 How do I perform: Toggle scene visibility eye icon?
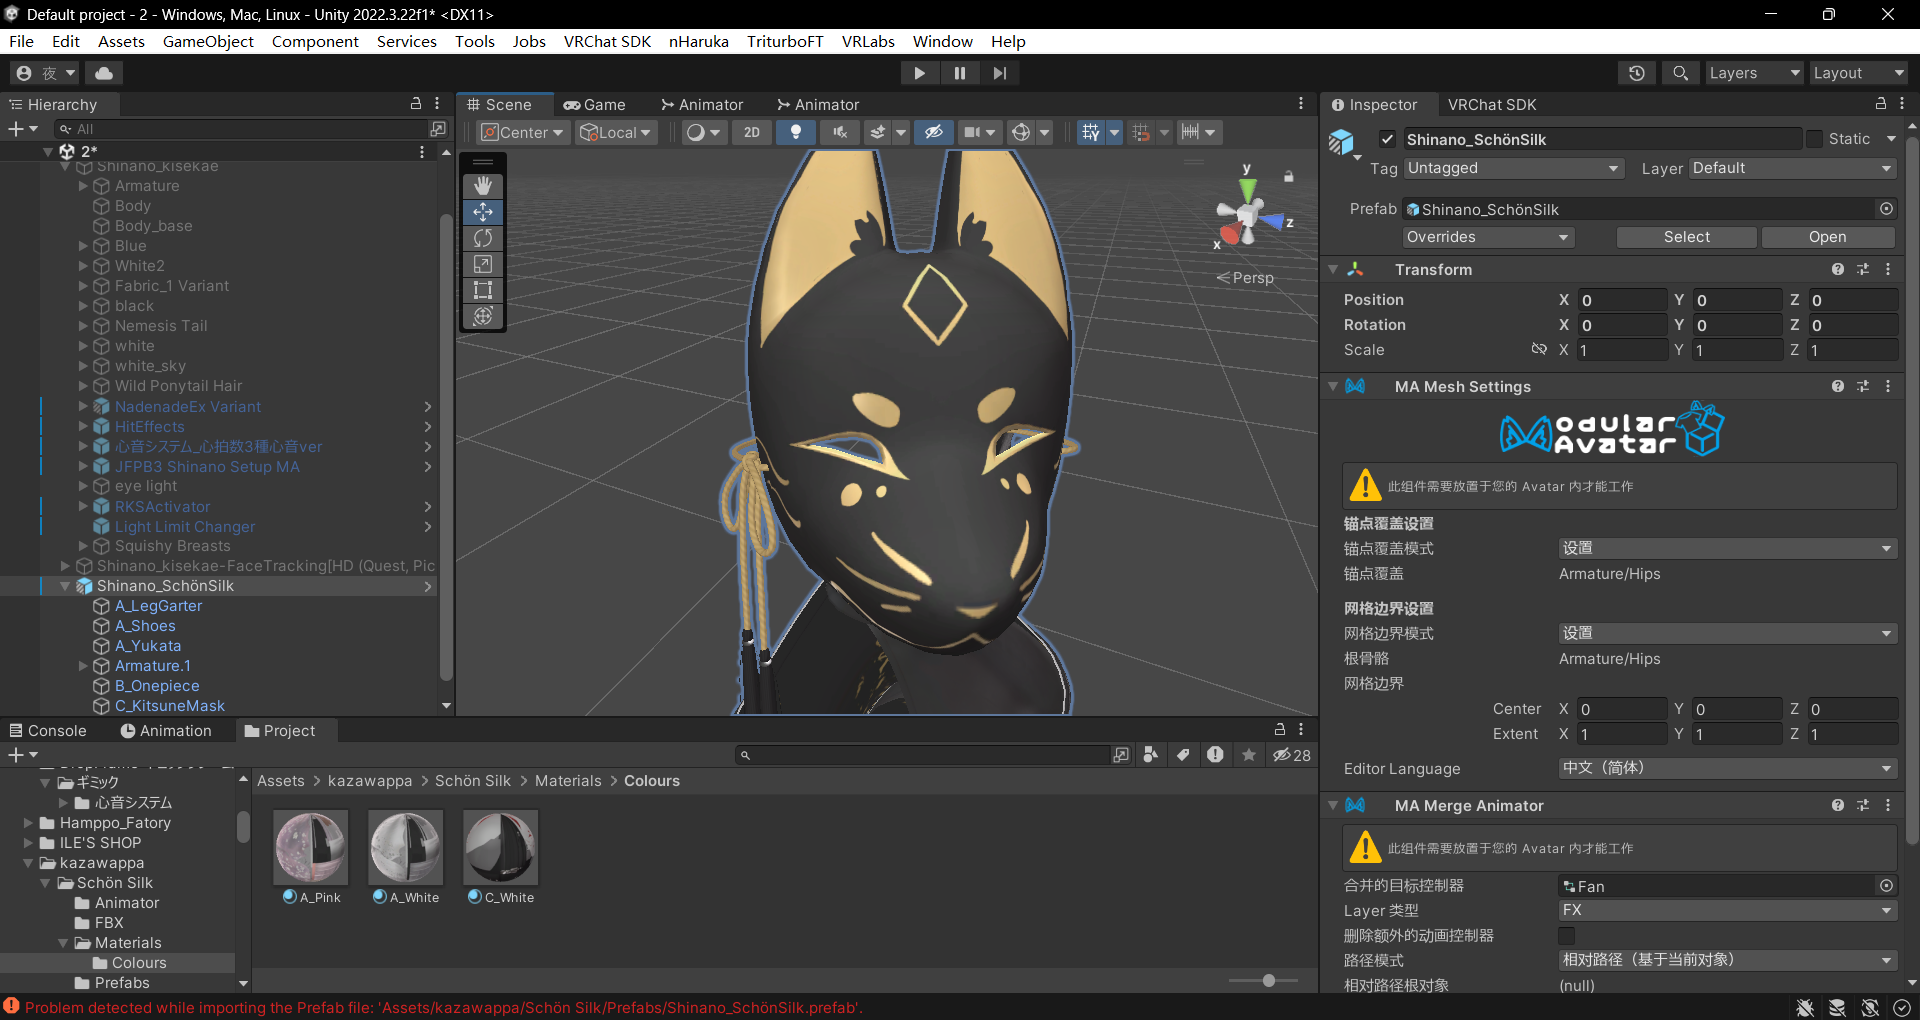coord(933,132)
